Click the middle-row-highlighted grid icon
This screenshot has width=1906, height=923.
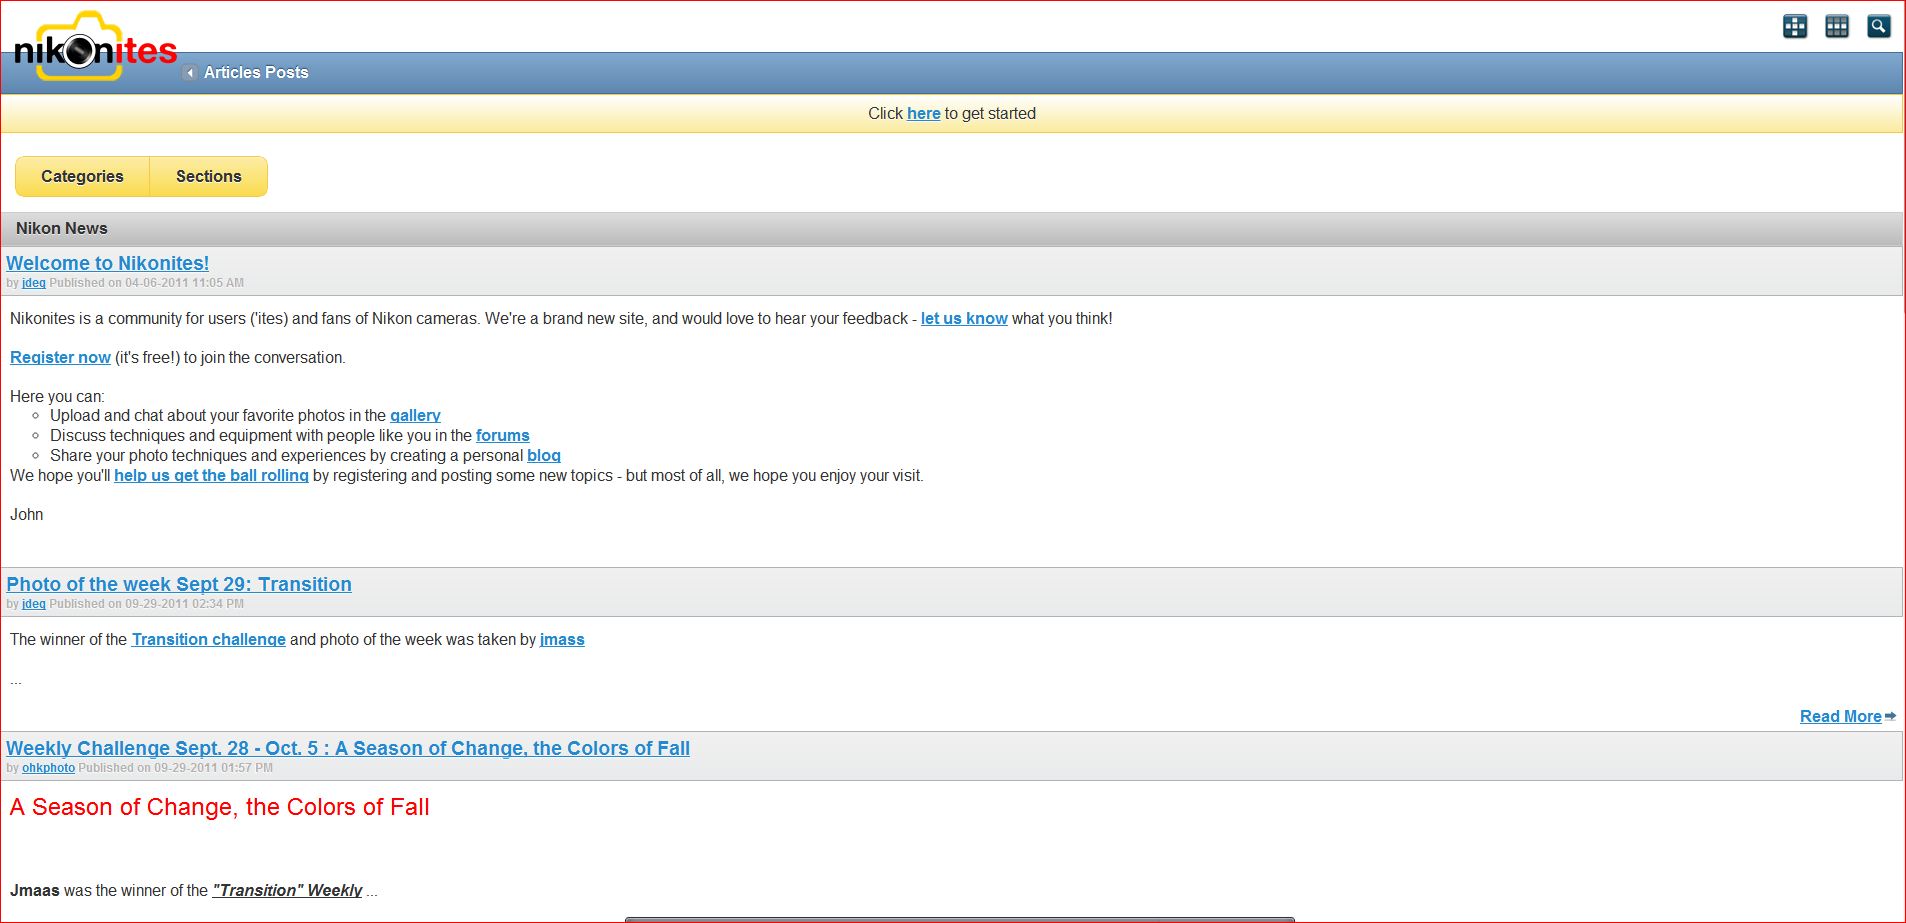coord(1837,27)
